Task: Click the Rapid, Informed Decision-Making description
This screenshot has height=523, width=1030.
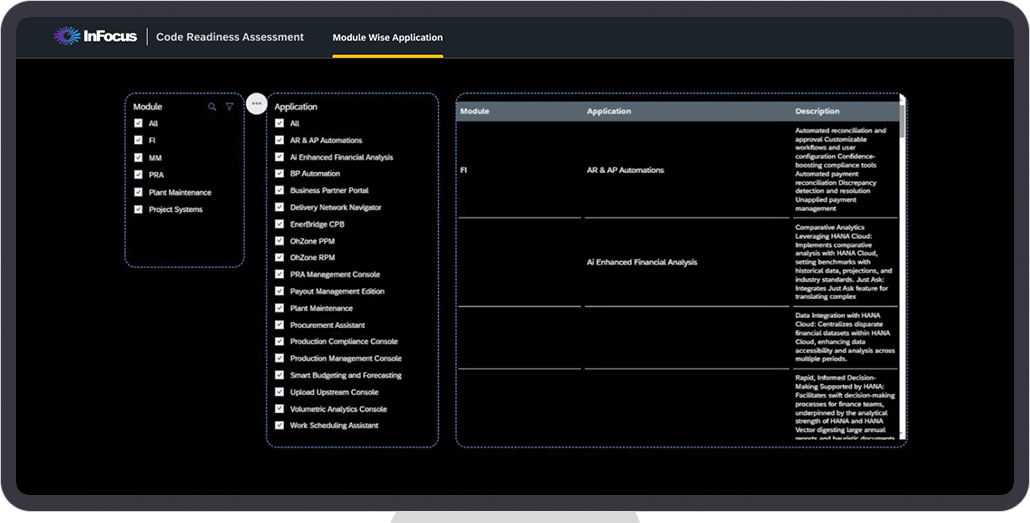Action: pos(843,407)
